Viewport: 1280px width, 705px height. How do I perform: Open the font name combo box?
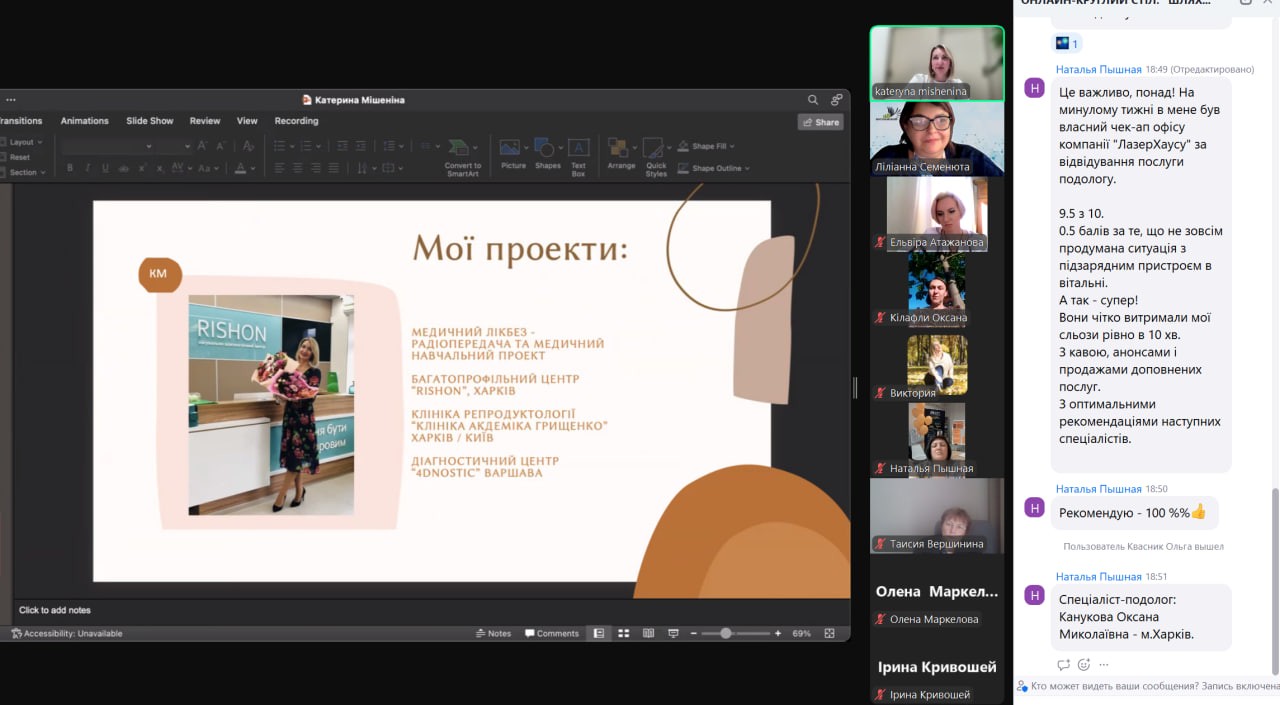click(x=106, y=146)
